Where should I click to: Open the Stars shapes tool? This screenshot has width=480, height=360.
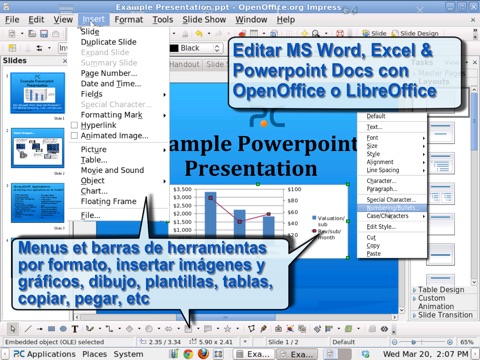[228, 329]
